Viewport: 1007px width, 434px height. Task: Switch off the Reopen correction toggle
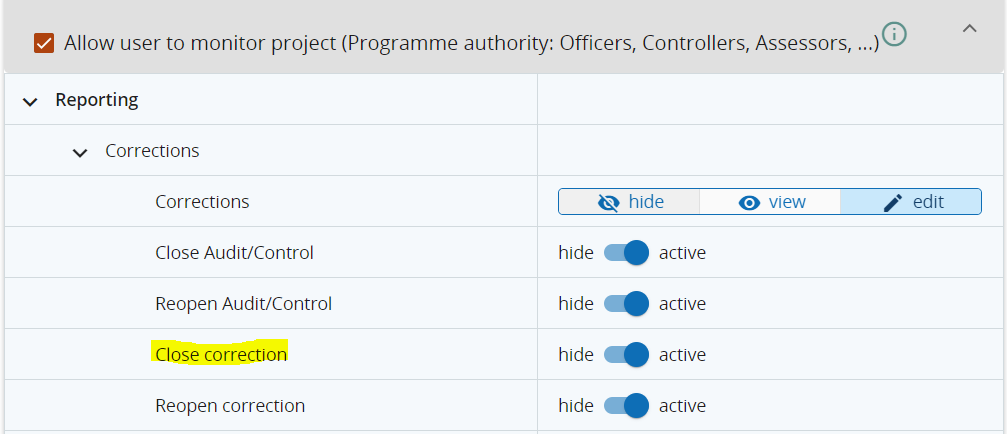pos(627,406)
